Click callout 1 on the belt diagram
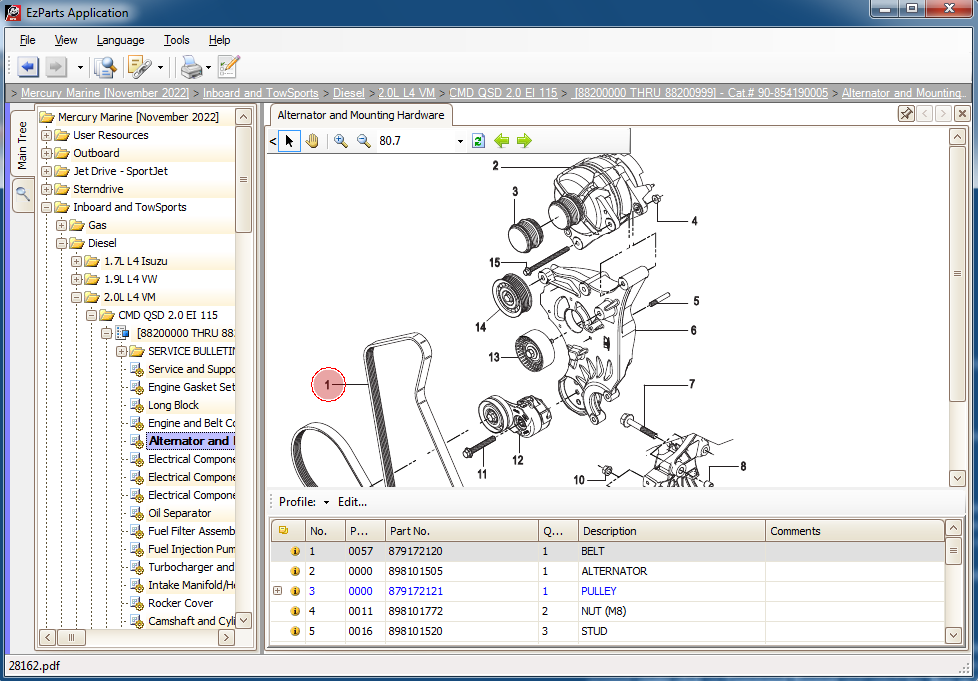Image resolution: width=978 pixels, height=681 pixels. click(328, 384)
